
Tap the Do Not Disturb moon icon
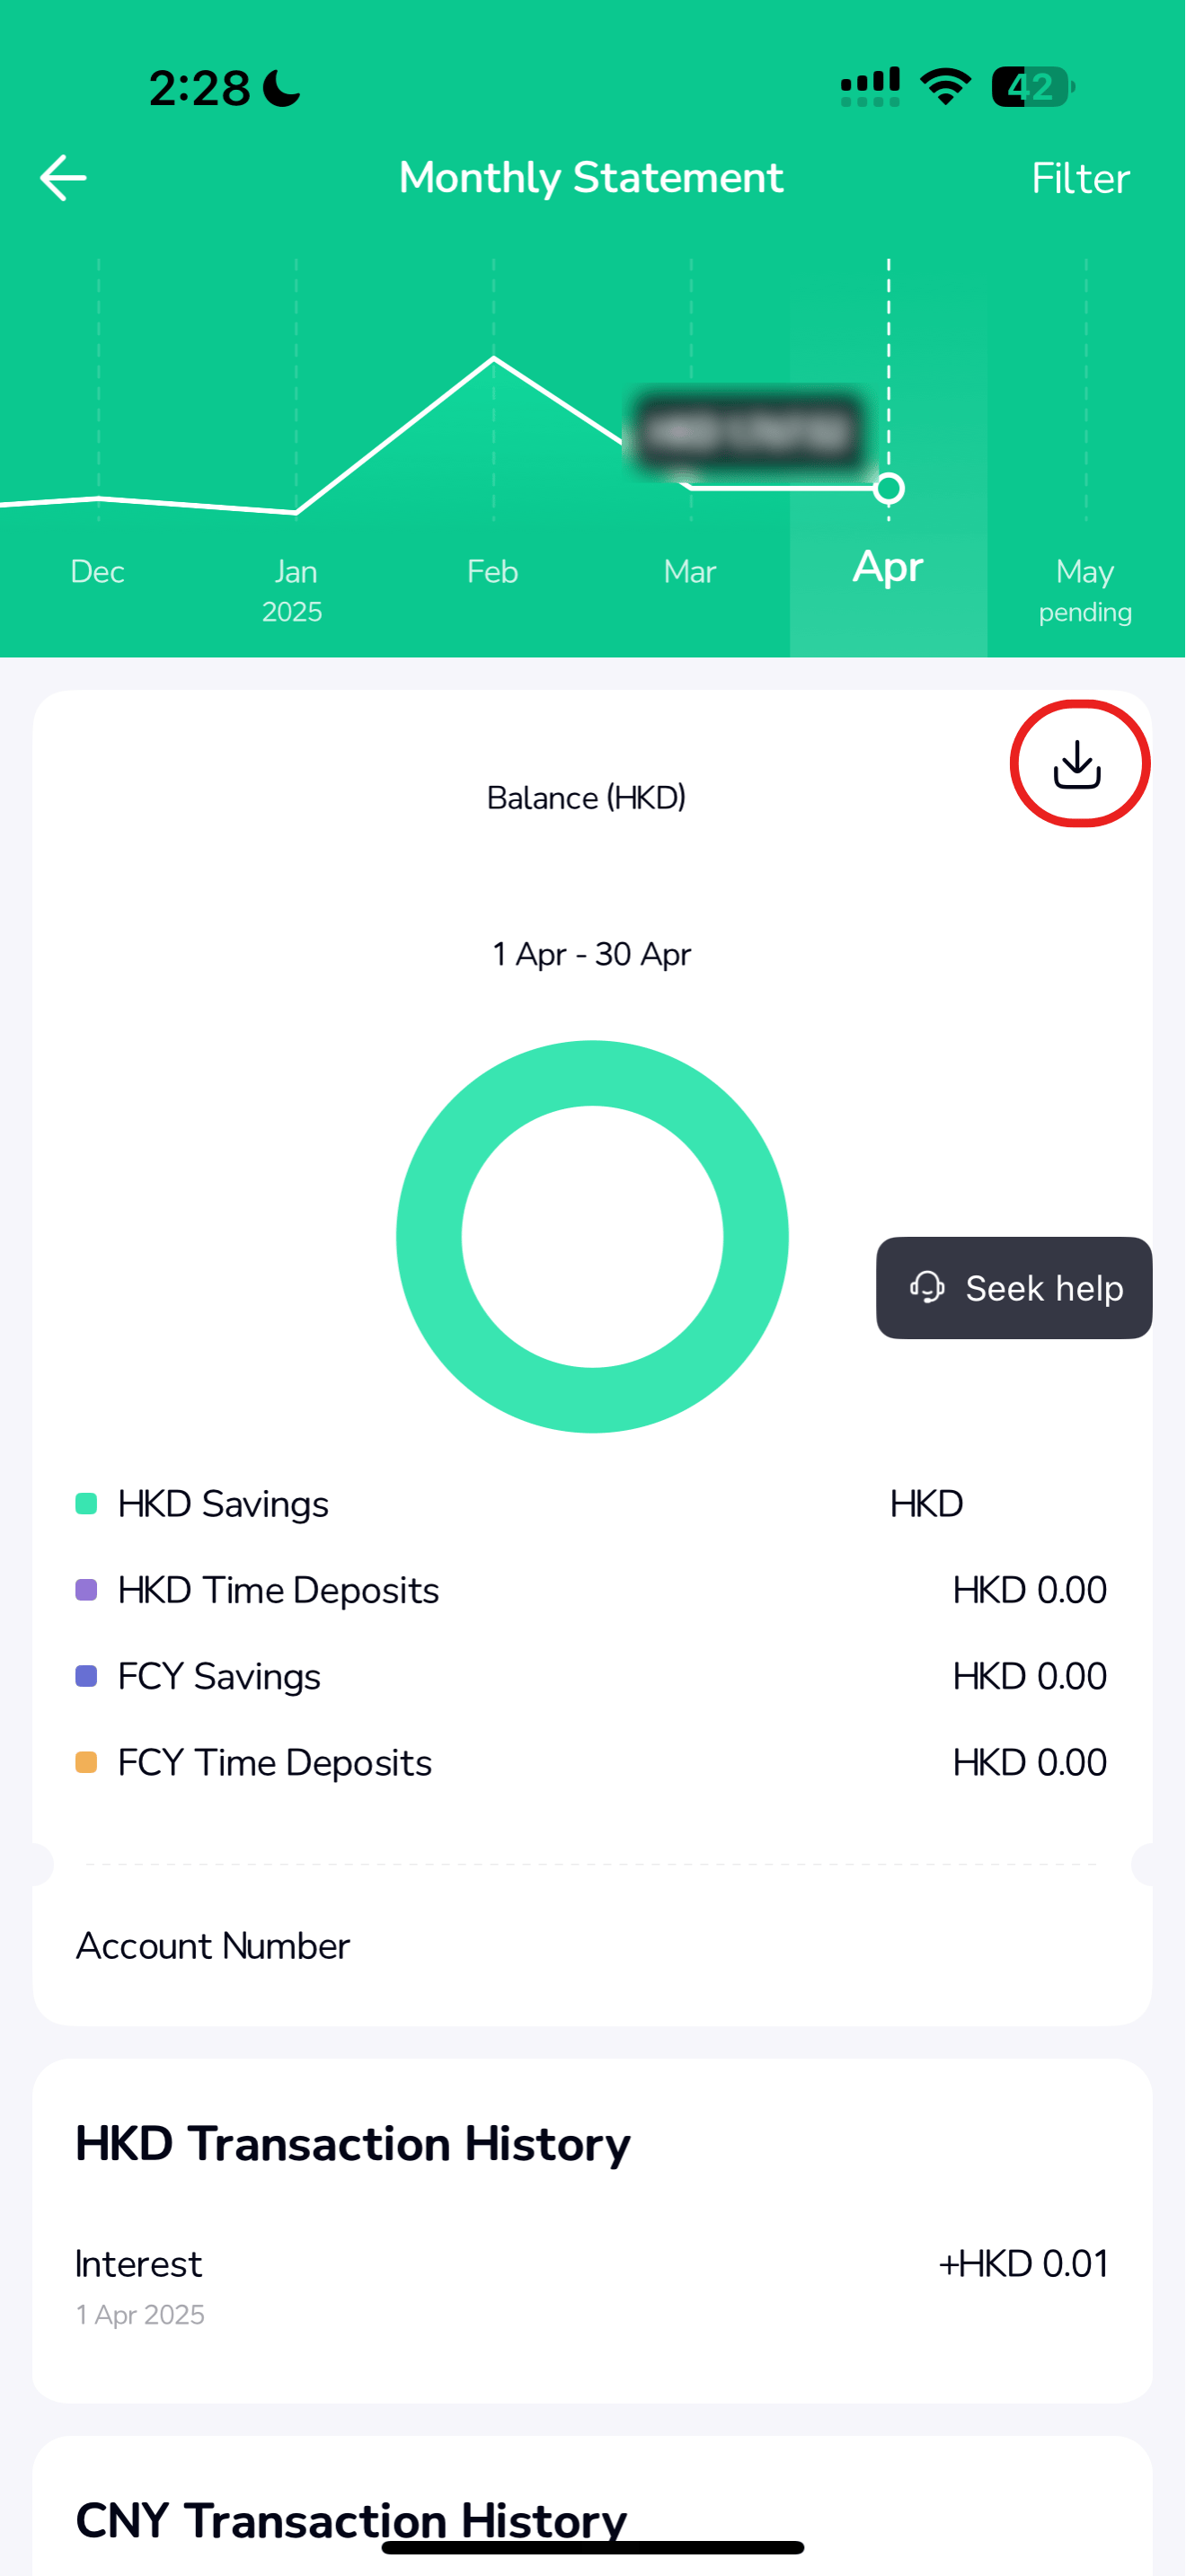[x=282, y=89]
